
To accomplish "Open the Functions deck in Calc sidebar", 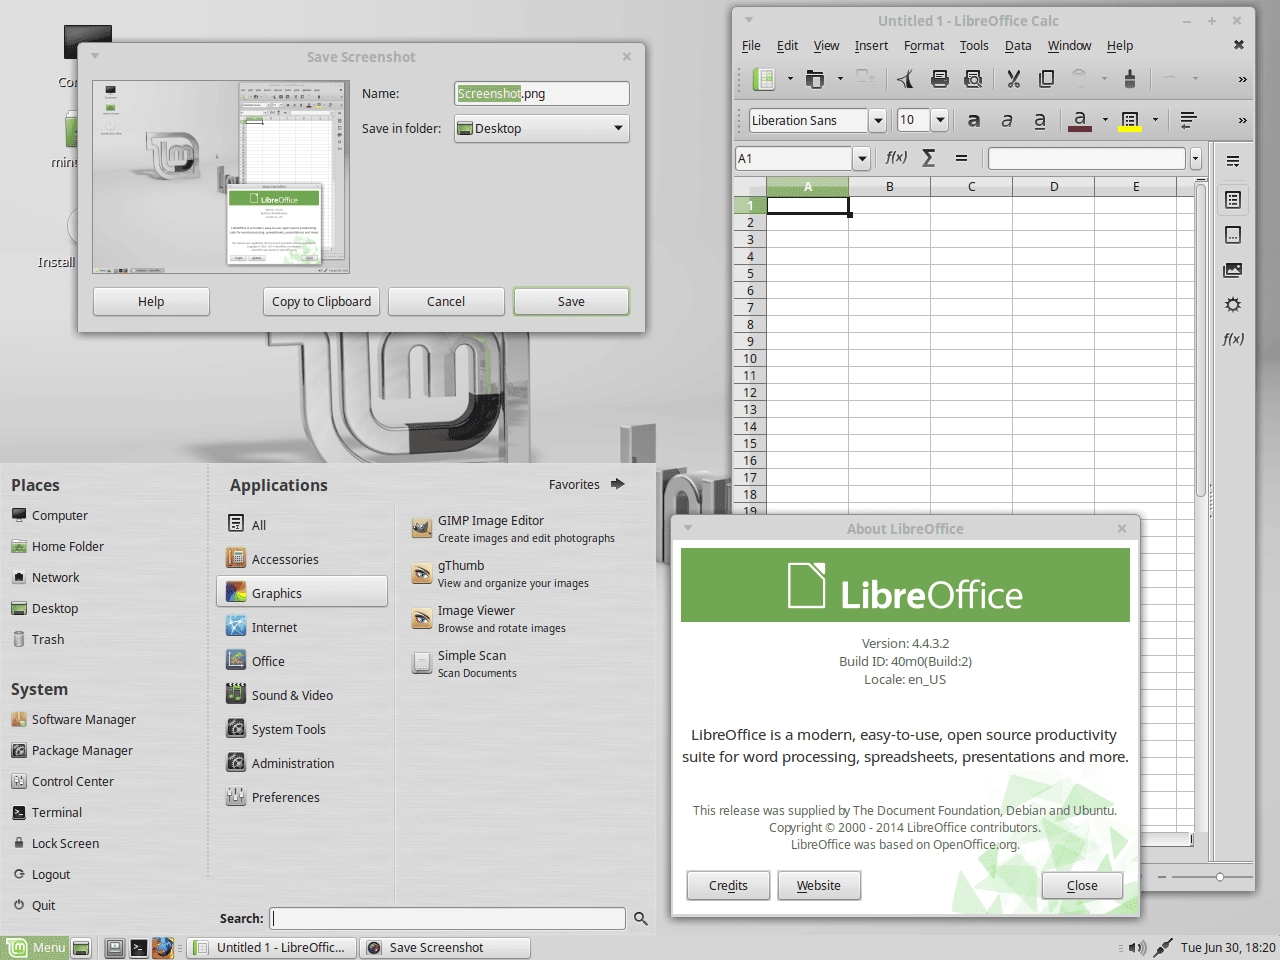I will point(1233,339).
